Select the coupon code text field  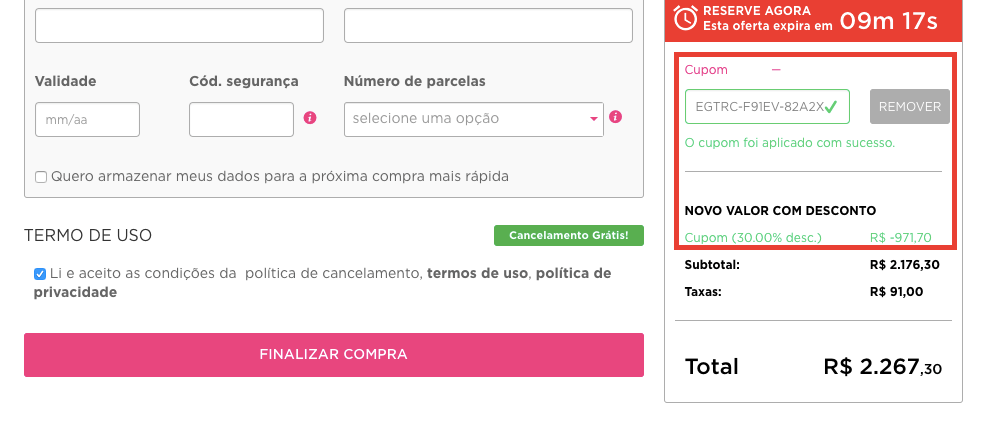(755, 106)
